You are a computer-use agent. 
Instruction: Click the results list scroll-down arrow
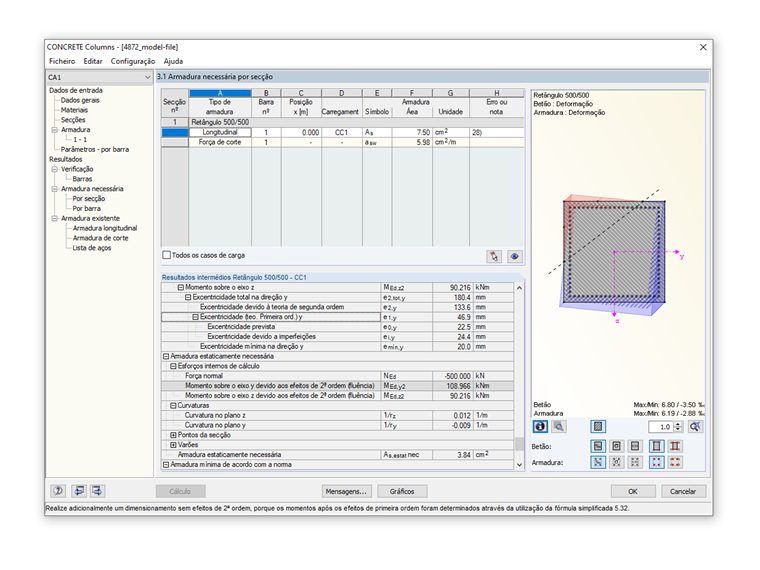[519, 464]
